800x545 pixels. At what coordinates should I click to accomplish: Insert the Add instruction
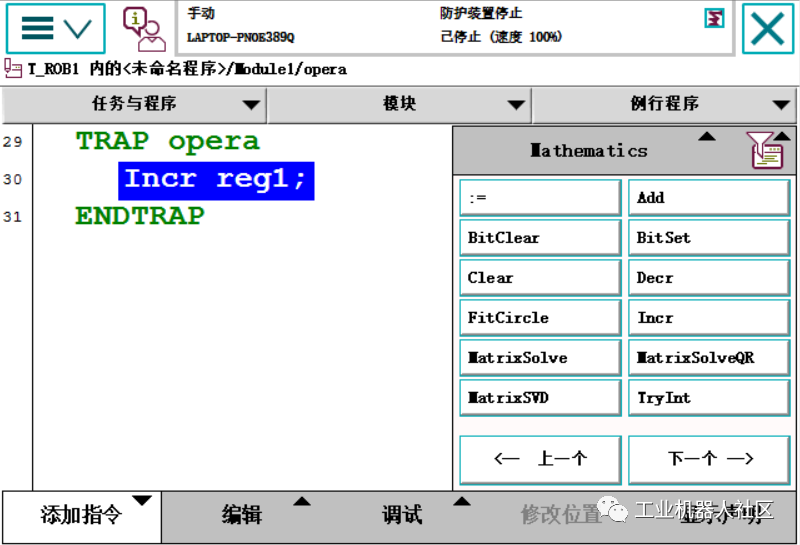click(x=709, y=197)
